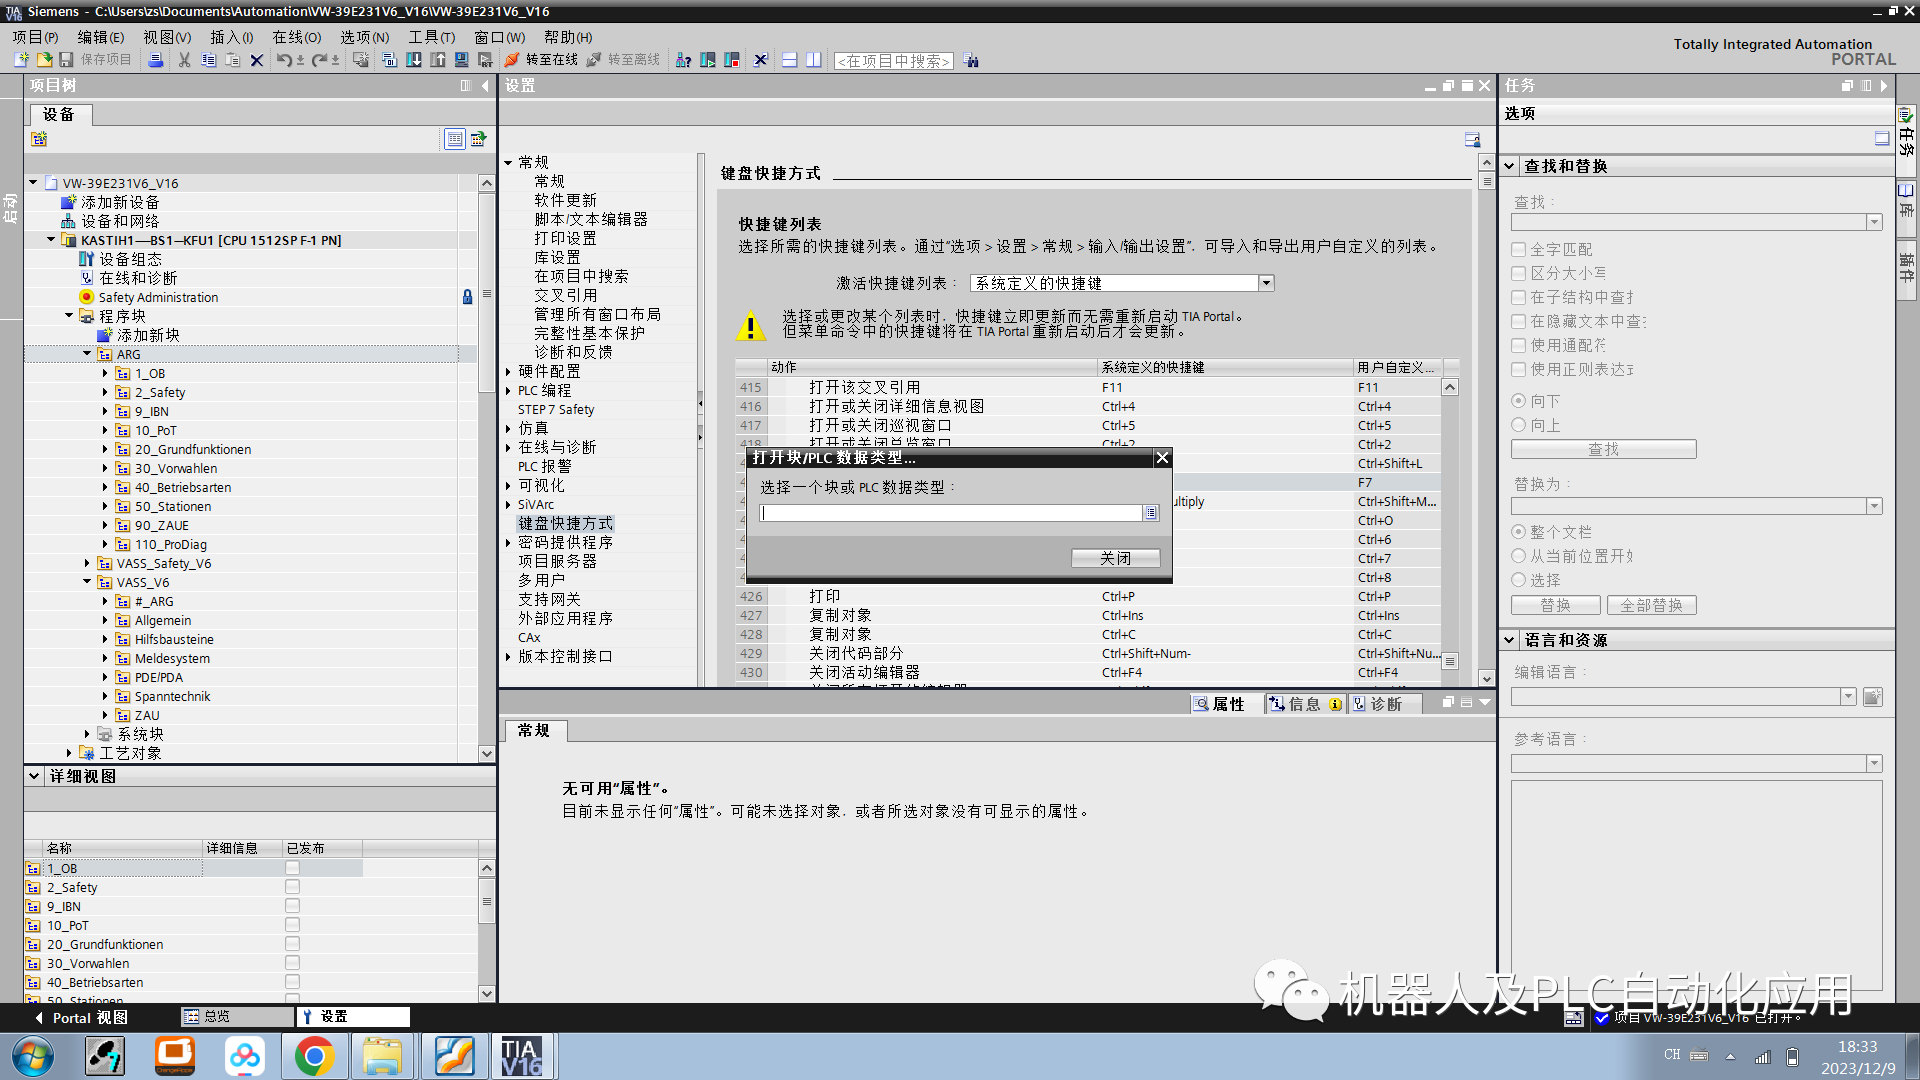Check published box for 1_OB row
This screenshot has height=1080, width=1920.
(x=292, y=868)
